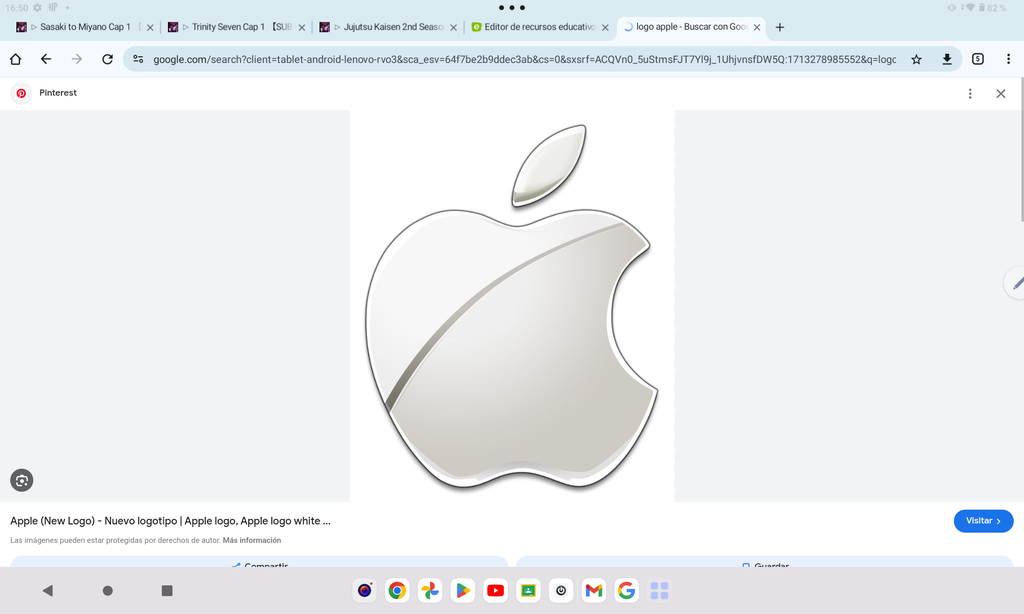Open the tab switcher showing 5 tabs
1024x614 pixels.
(x=978, y=59)
